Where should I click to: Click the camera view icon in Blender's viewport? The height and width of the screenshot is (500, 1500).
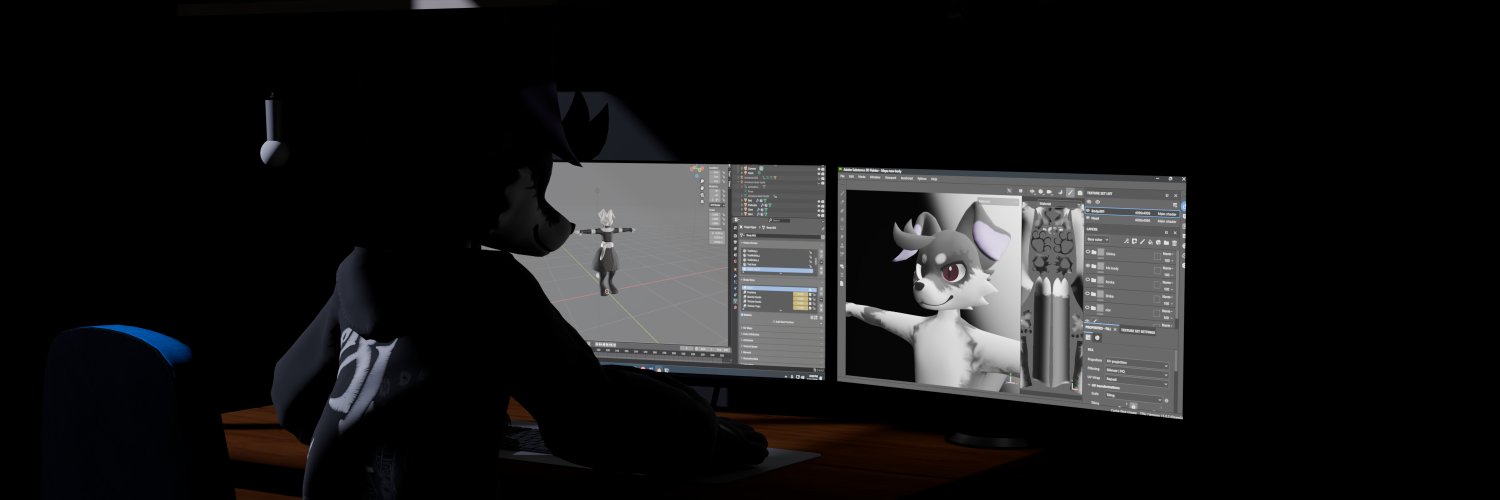point(702,195)
